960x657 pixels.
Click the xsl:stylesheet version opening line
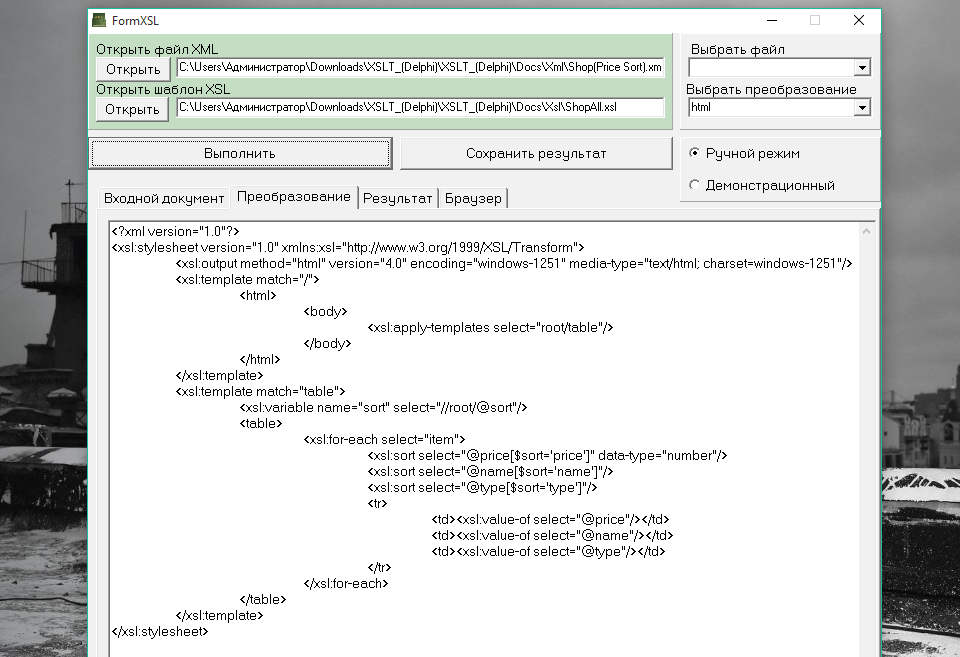348,247
